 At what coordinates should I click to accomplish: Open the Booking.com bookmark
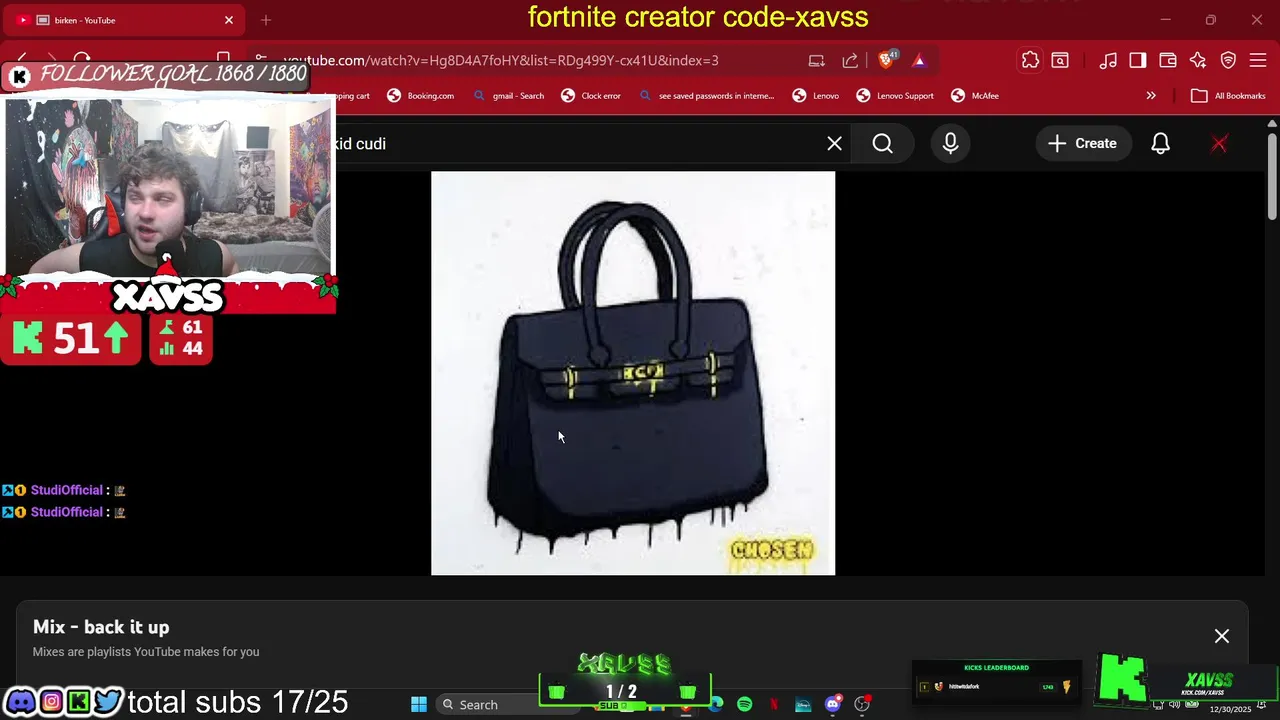pos(421,96)
